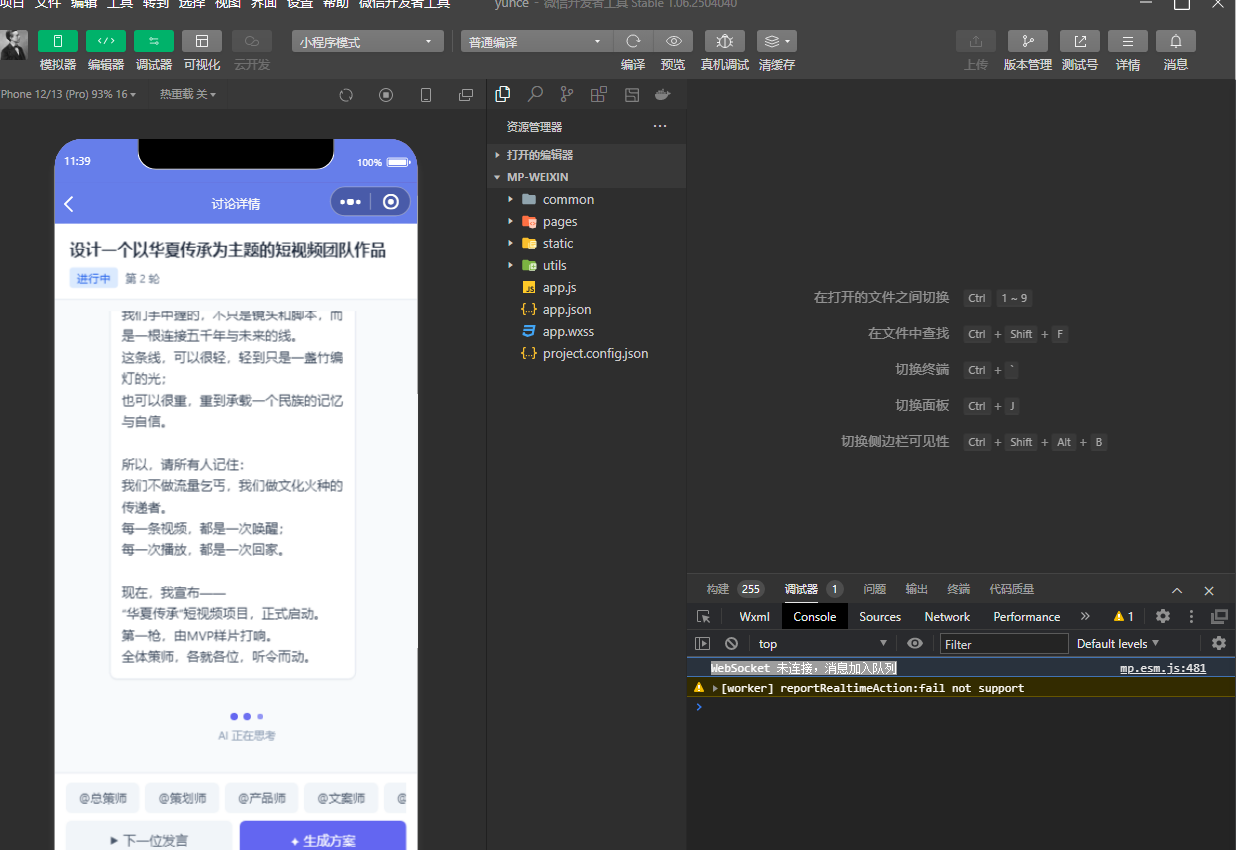The image size is (1236, 850).
Task: Open the 资源管理器 more options ellipsis
Action: click(660, 127)
